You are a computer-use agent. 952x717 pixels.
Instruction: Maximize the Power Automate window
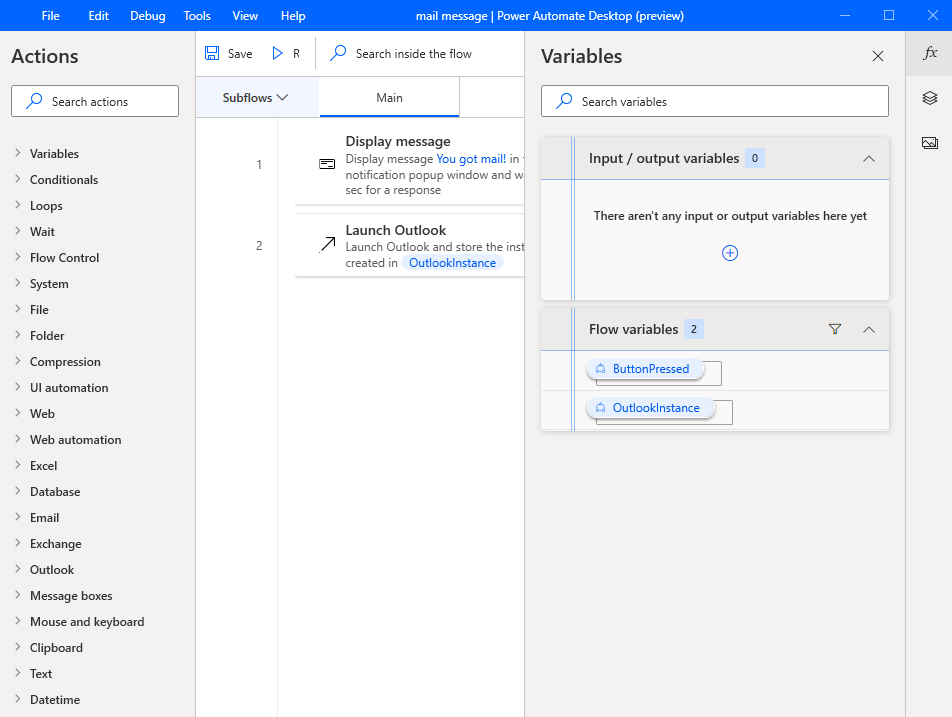click(889, 15)
